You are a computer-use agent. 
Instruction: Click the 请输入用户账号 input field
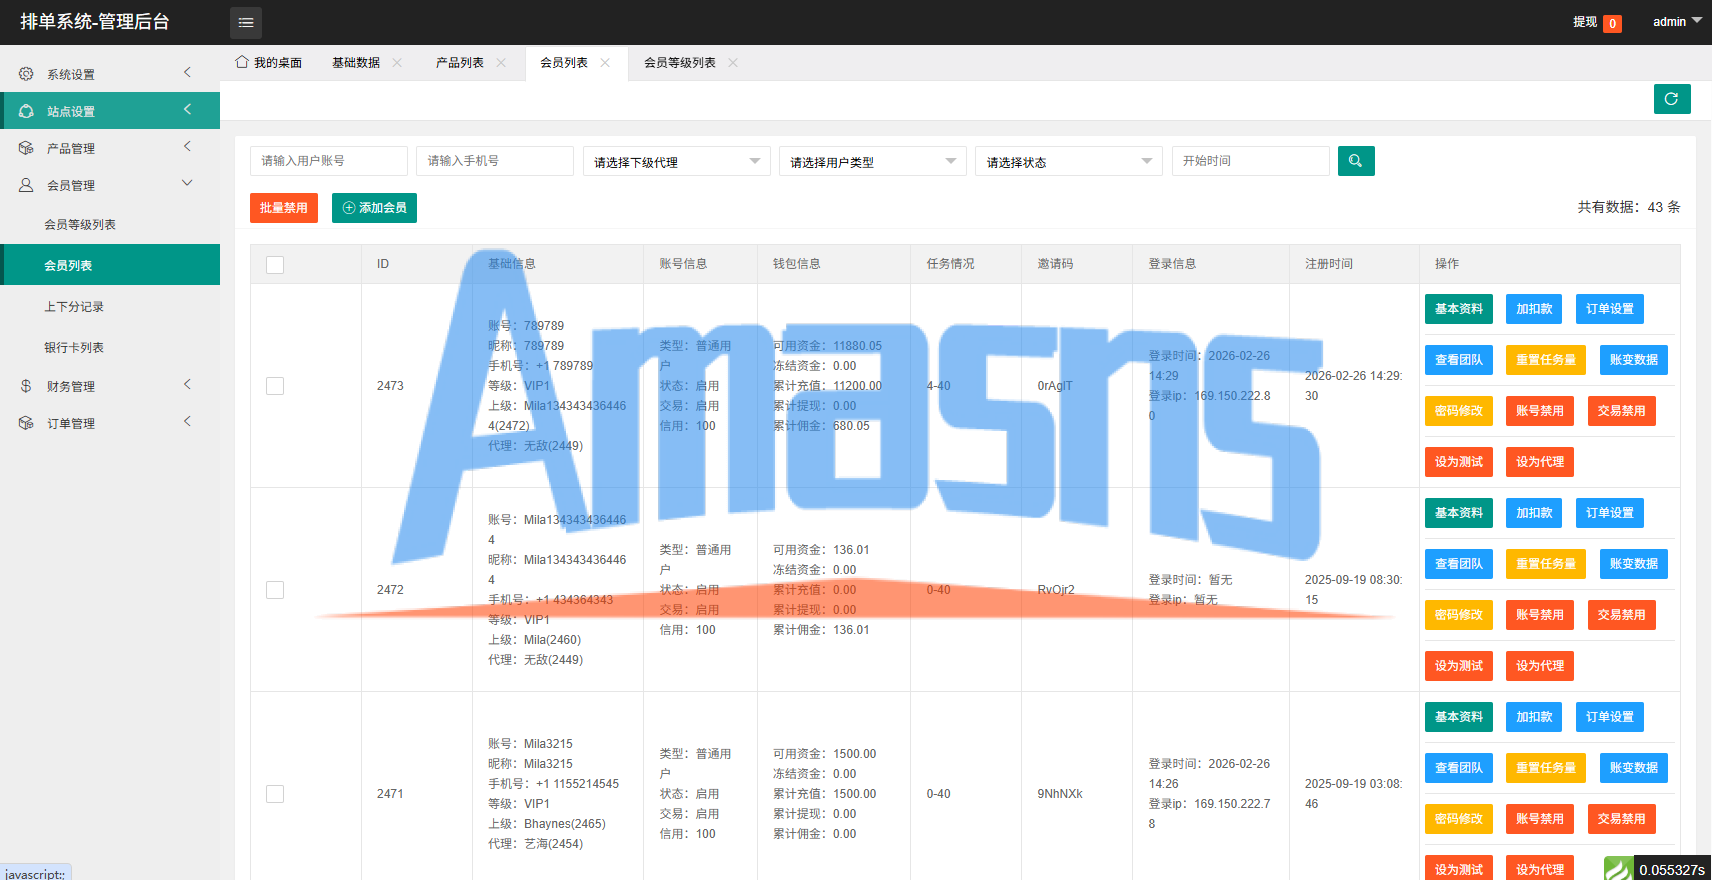coord(329,161)
